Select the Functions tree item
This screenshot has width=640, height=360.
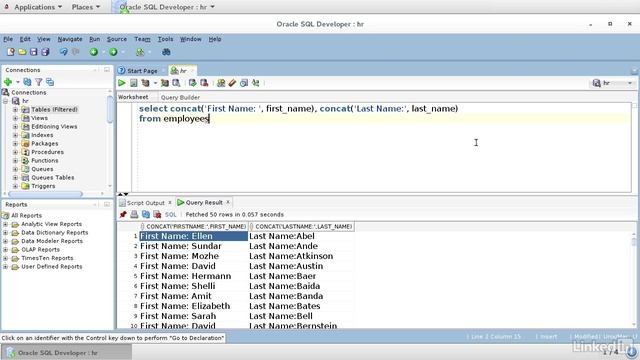[45, 160]
